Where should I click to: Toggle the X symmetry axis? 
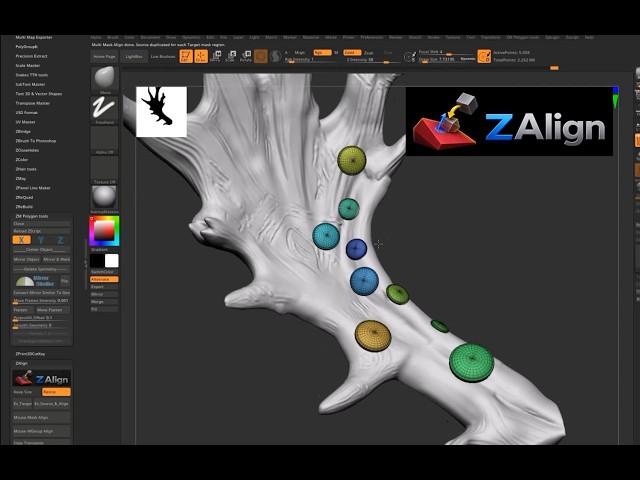tap(21, 240)
